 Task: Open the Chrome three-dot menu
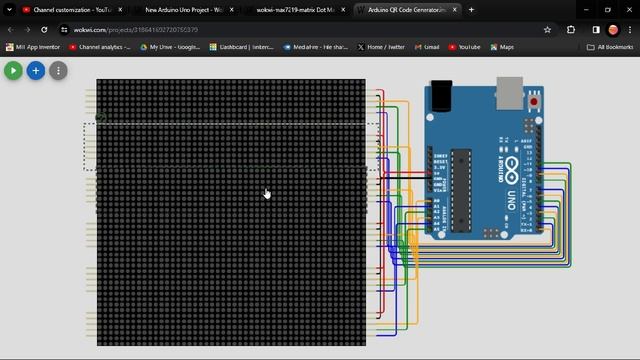click(x=630, y=30)
